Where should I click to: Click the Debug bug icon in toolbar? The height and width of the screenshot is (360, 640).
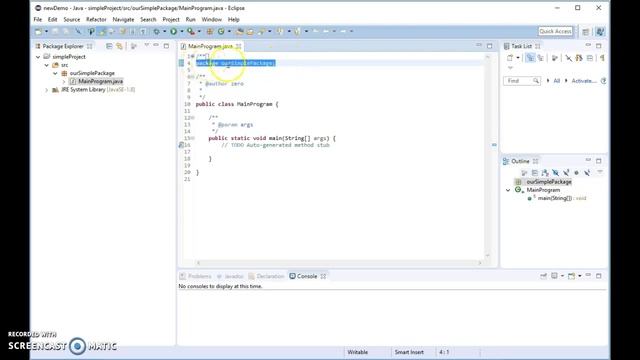156,31
